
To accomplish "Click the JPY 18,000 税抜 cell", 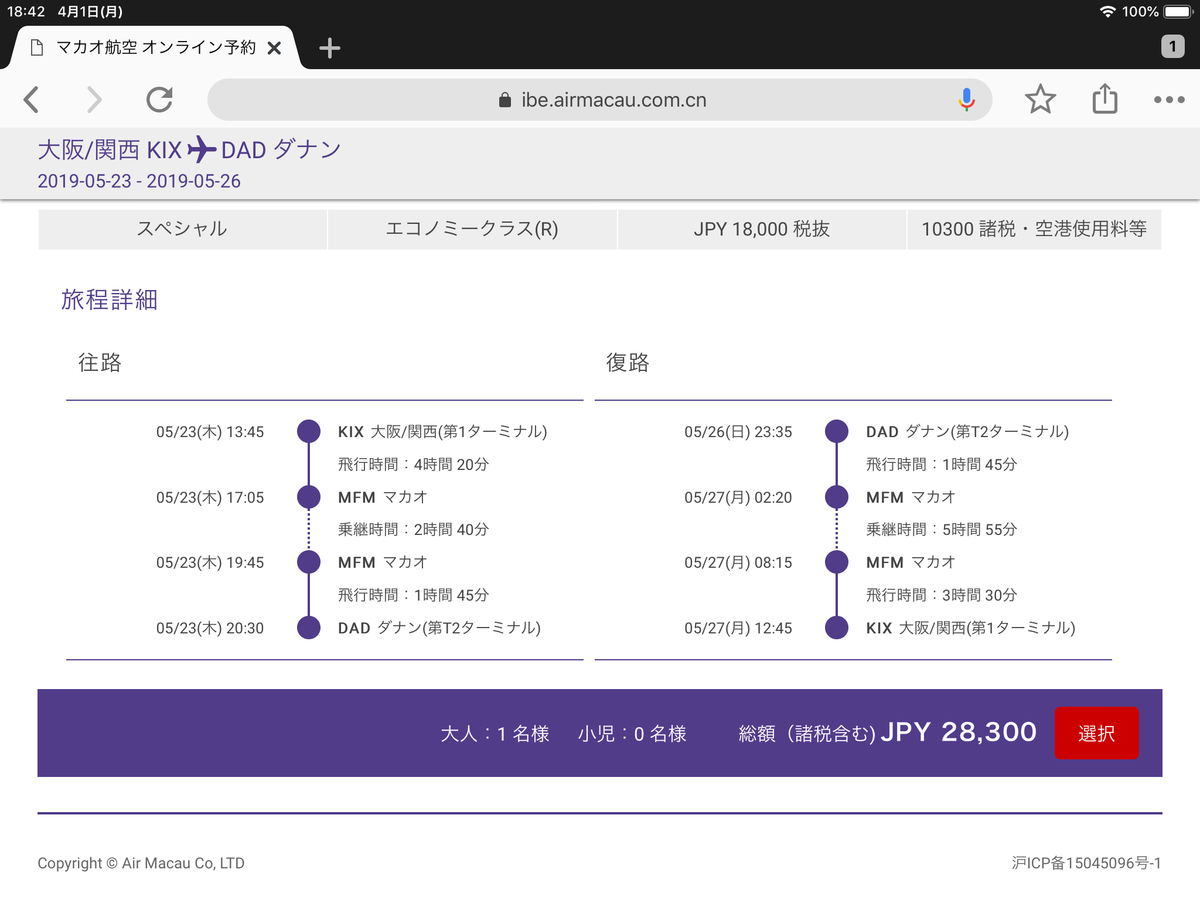I will [762, 229].
